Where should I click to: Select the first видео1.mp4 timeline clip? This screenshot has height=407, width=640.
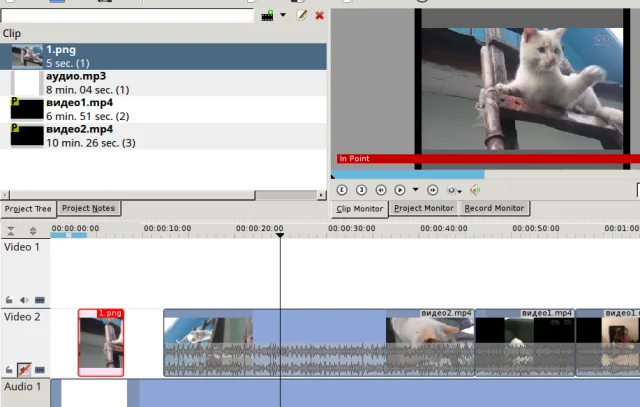pos(525,343)
